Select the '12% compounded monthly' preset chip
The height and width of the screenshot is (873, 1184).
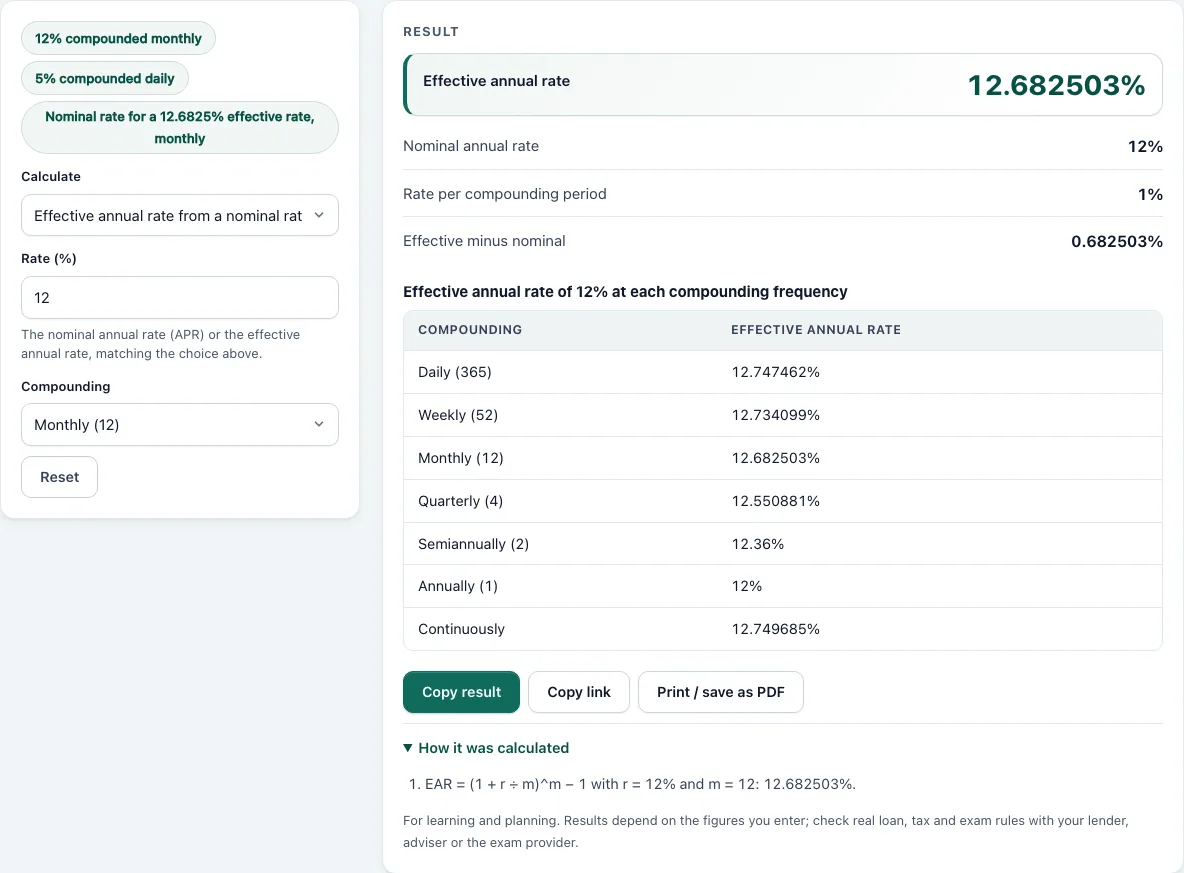click(x=118, y=39)
